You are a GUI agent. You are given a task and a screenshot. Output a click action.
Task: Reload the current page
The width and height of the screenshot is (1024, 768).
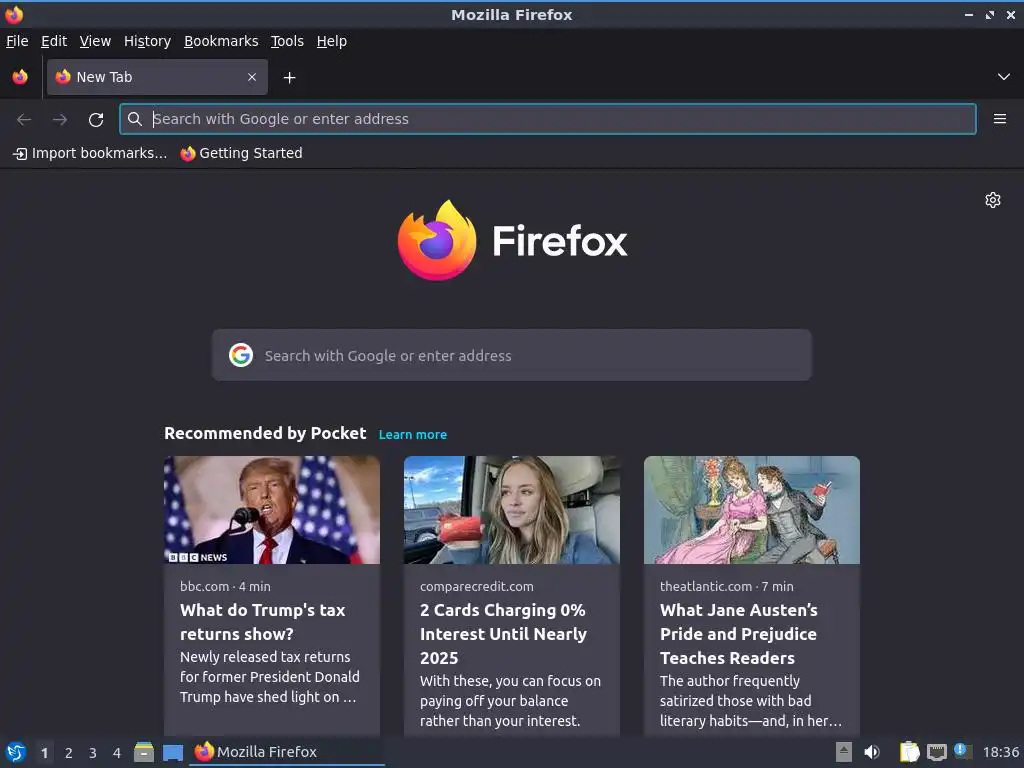96,120
